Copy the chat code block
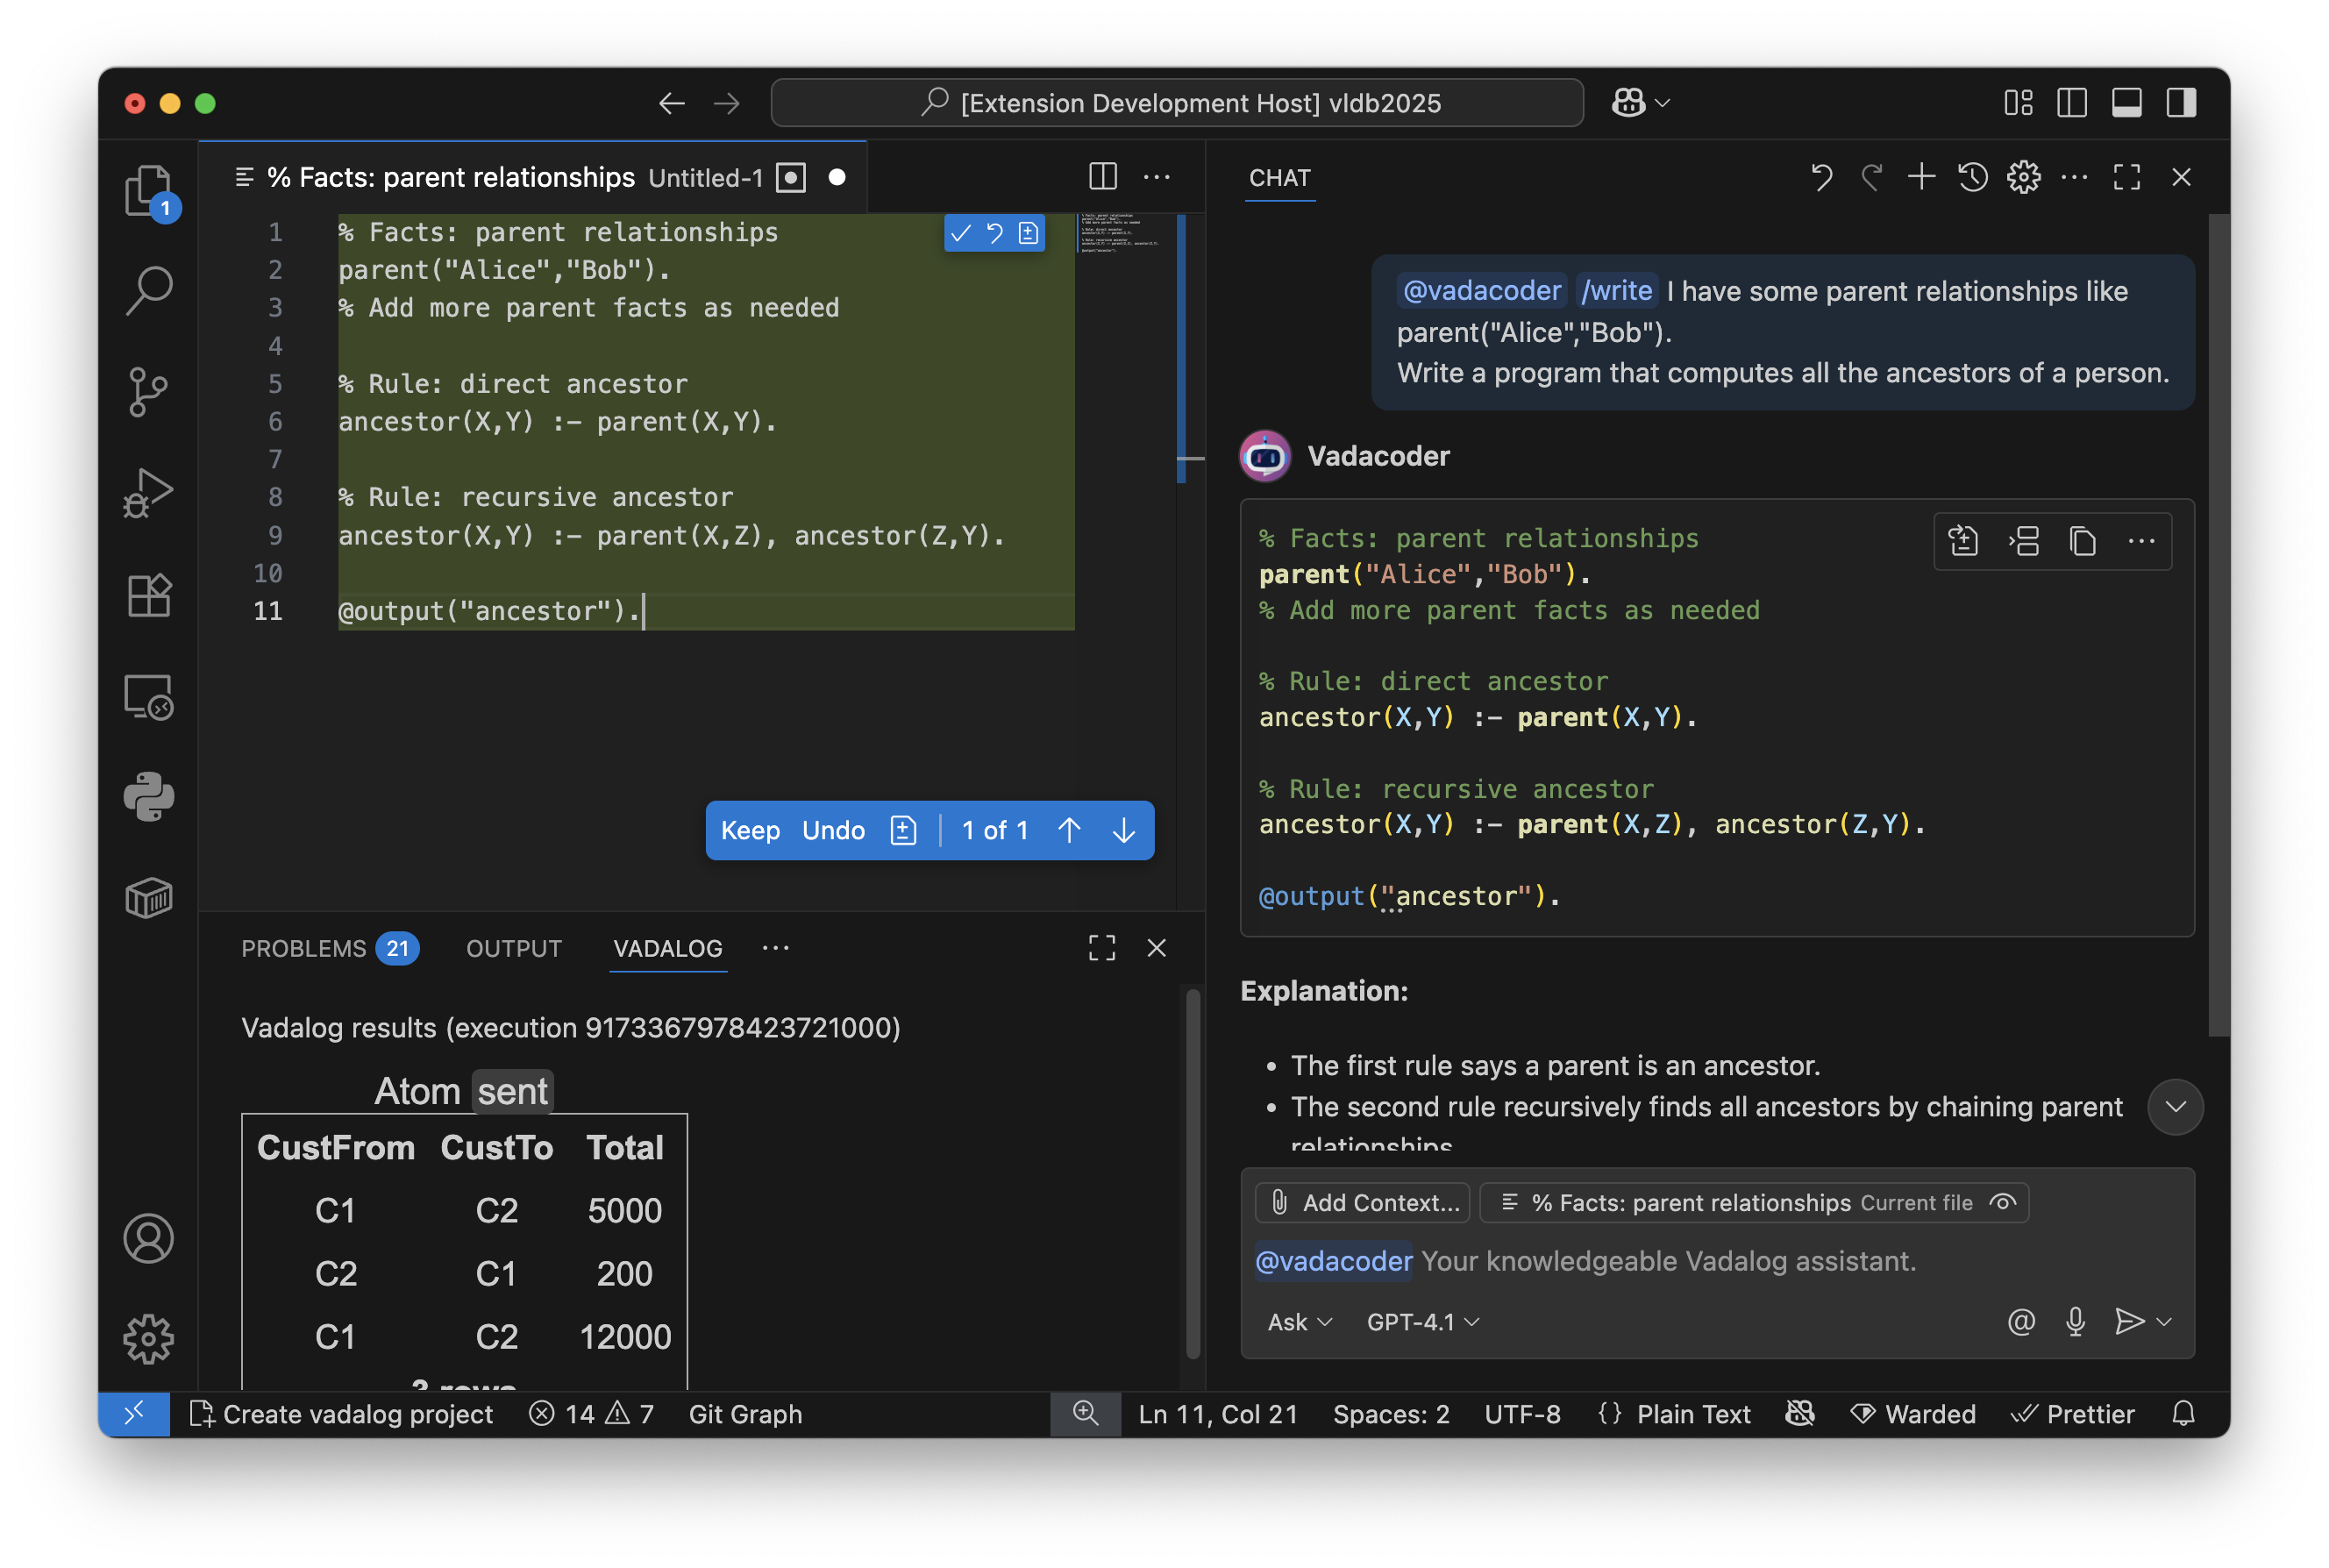 click(2083, 541)
